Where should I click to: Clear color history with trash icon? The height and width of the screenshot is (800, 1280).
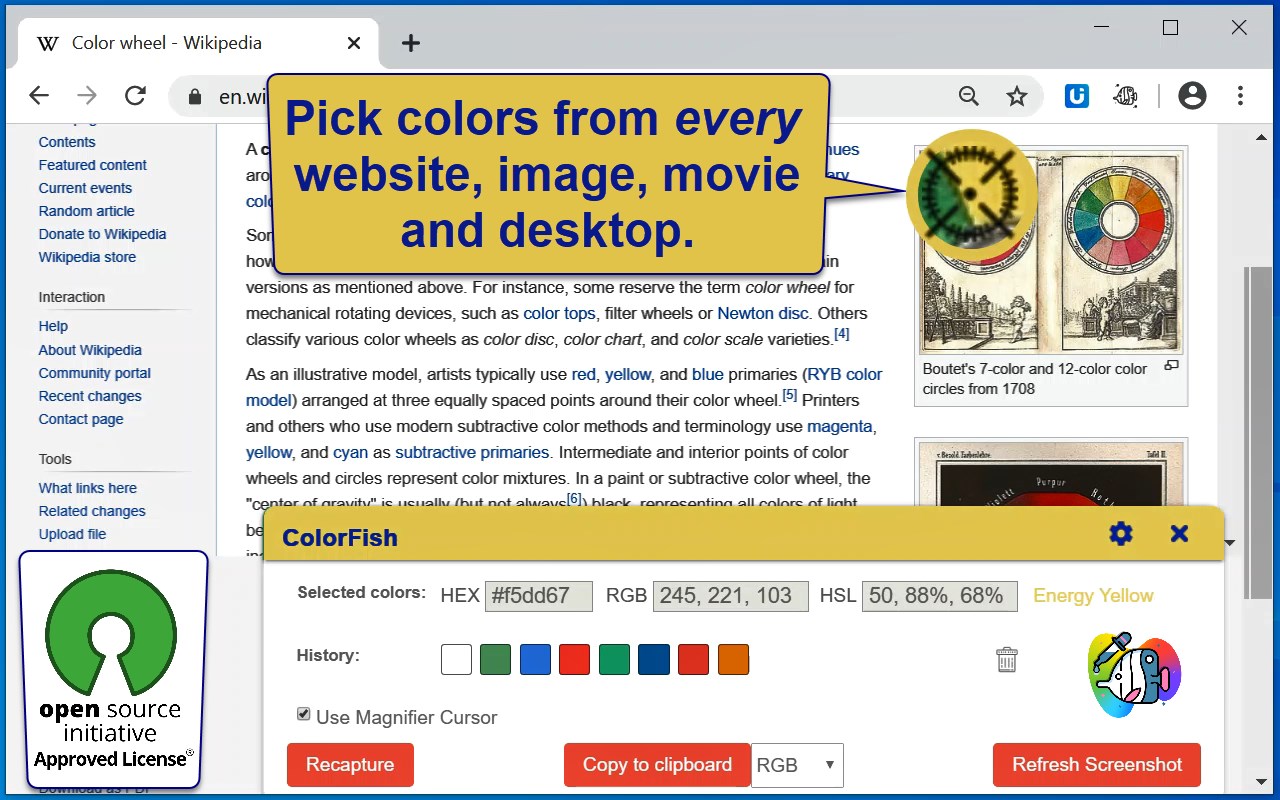point(1007,659)
